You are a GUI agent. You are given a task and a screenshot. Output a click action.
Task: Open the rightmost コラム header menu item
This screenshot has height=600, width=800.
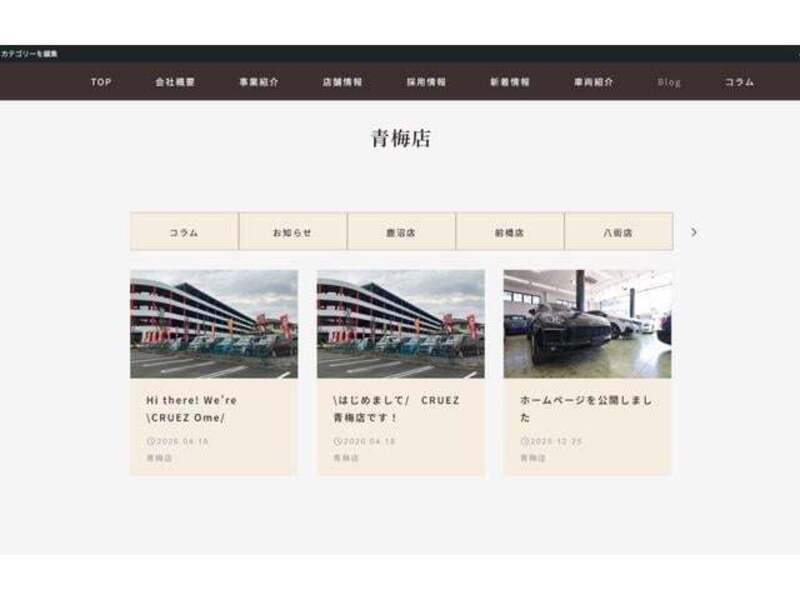[x=739, y=82]
